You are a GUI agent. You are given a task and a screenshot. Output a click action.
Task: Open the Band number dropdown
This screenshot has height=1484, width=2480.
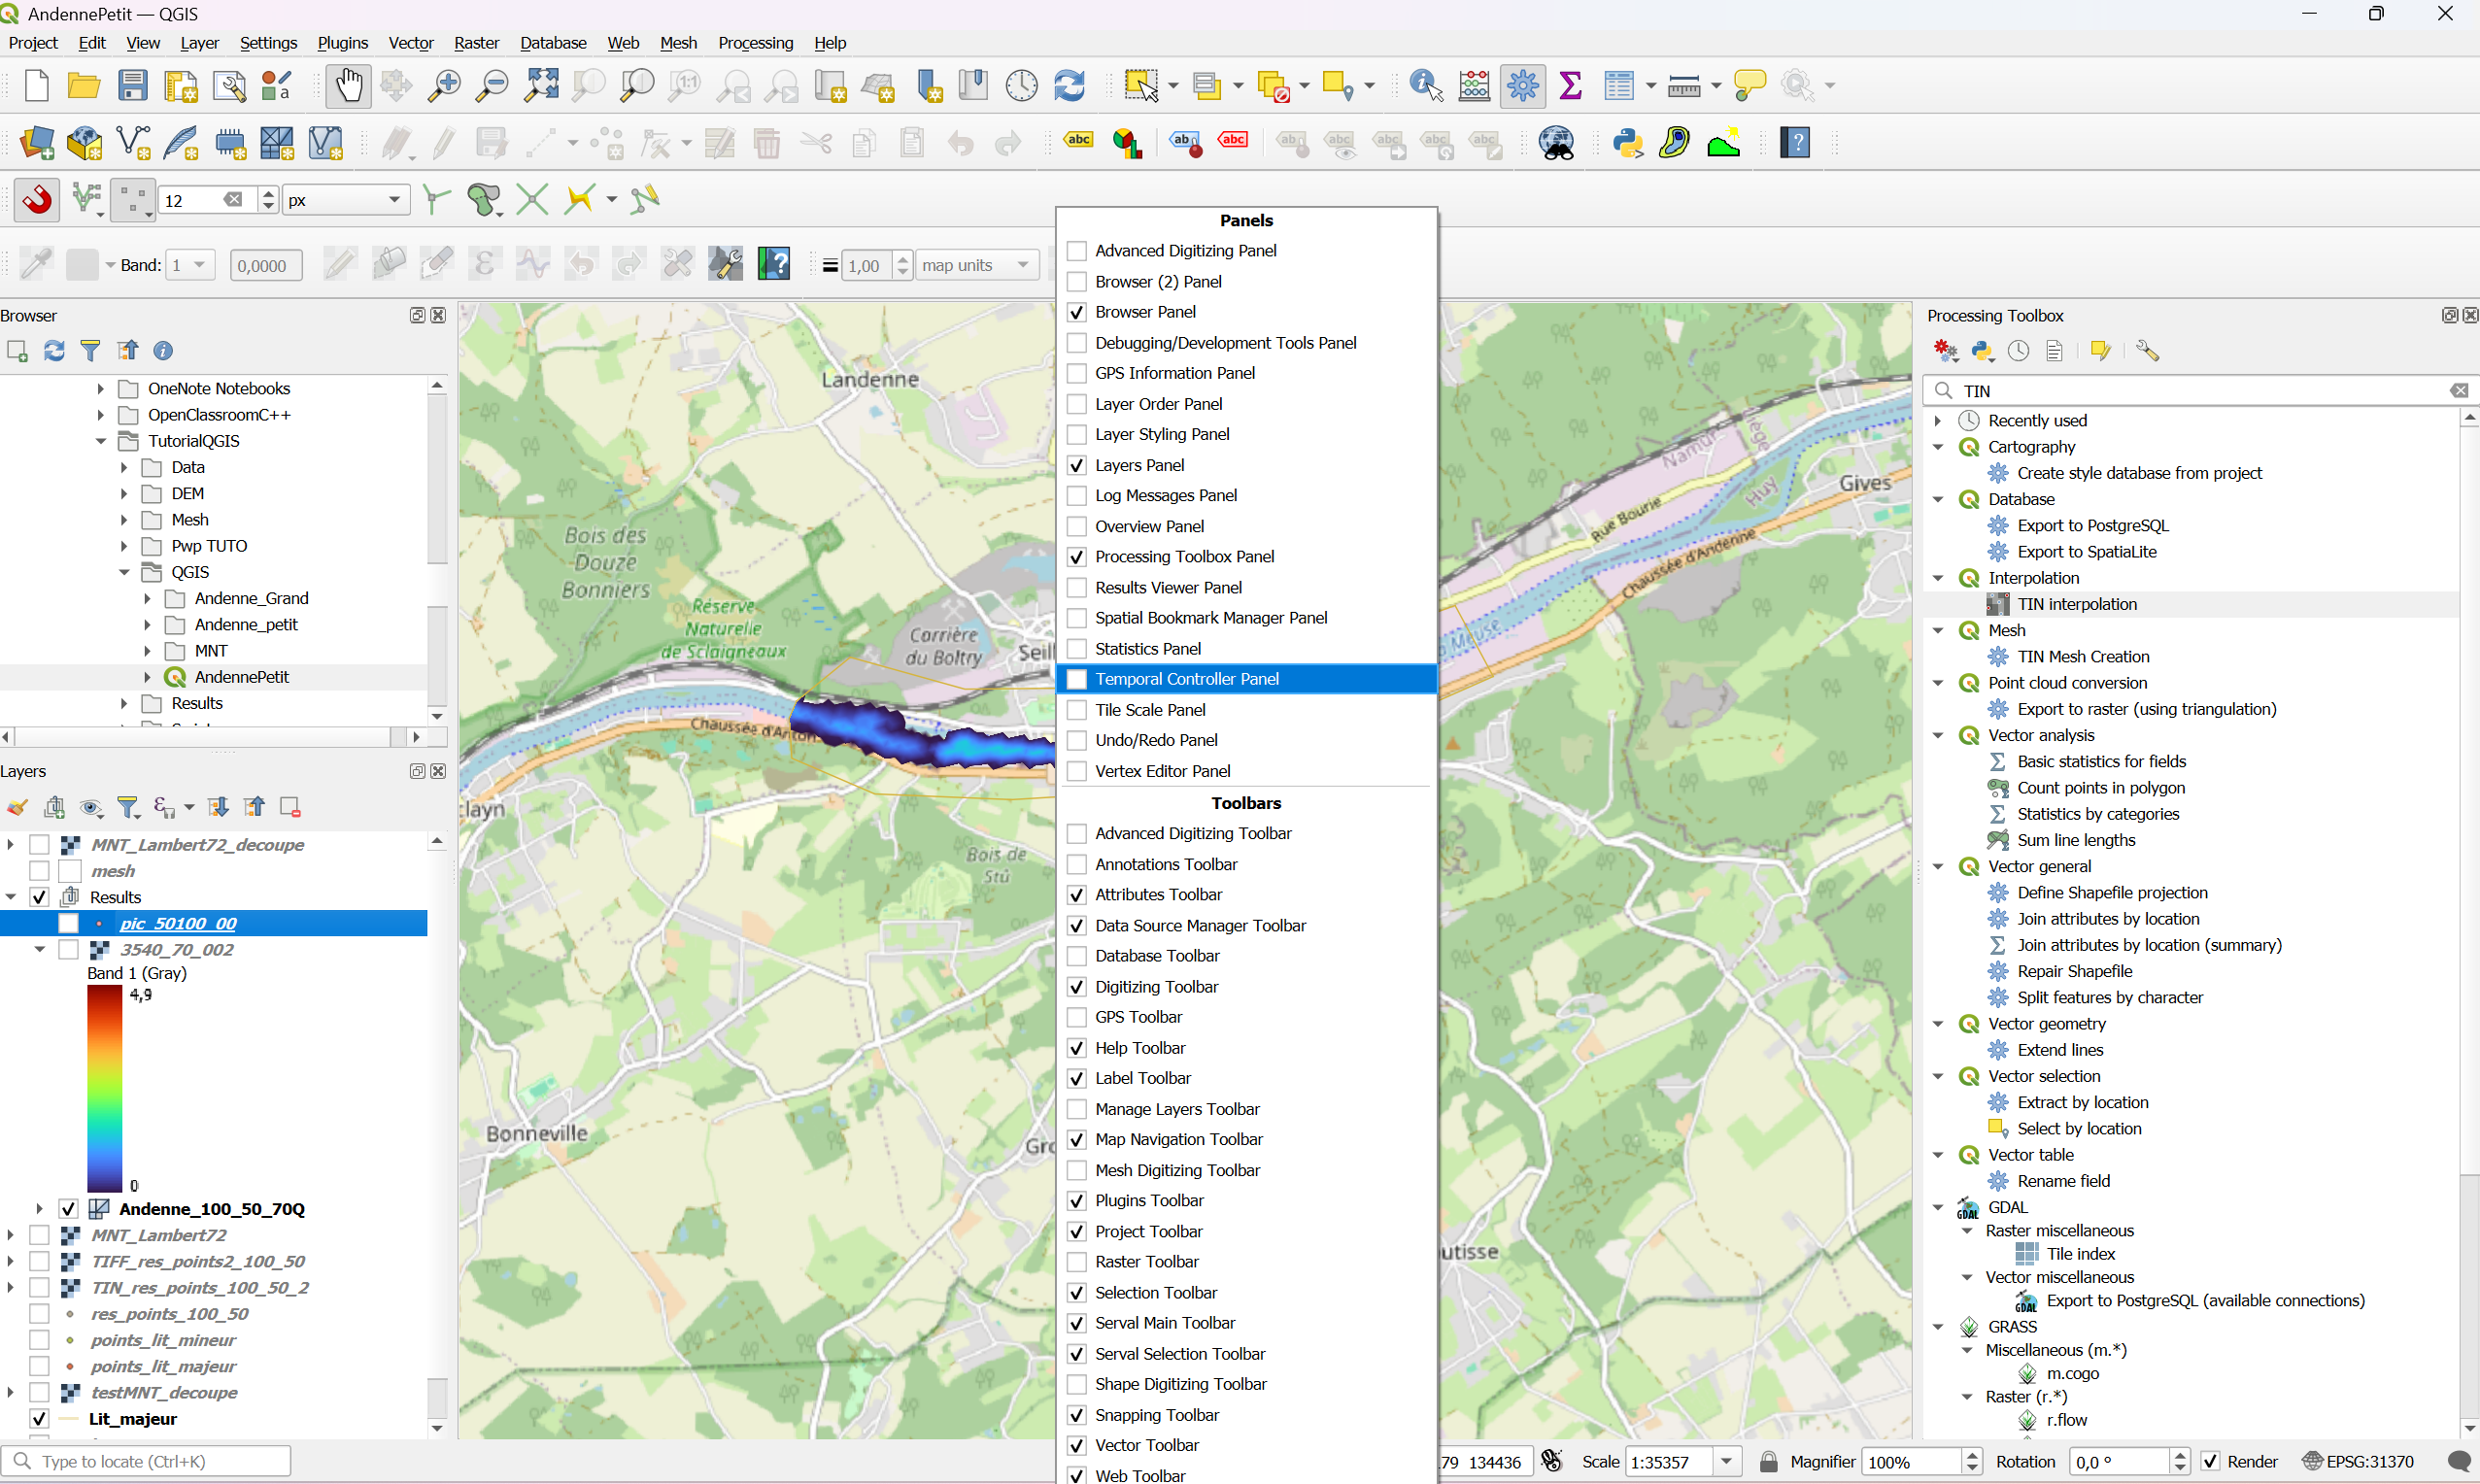click(190, 265)
